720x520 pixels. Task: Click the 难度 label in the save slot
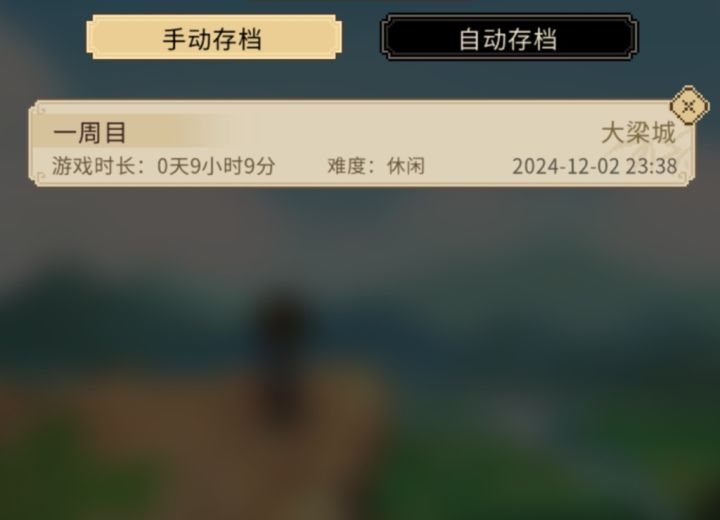[x=346, y=166]
